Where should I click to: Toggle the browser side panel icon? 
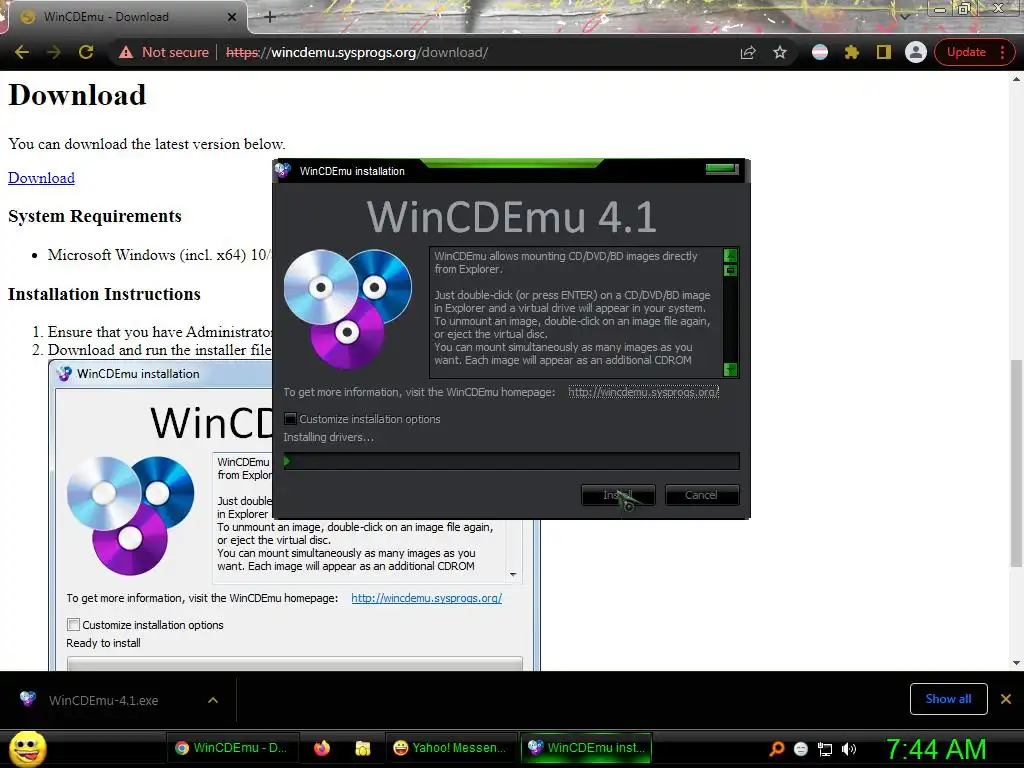884,52
